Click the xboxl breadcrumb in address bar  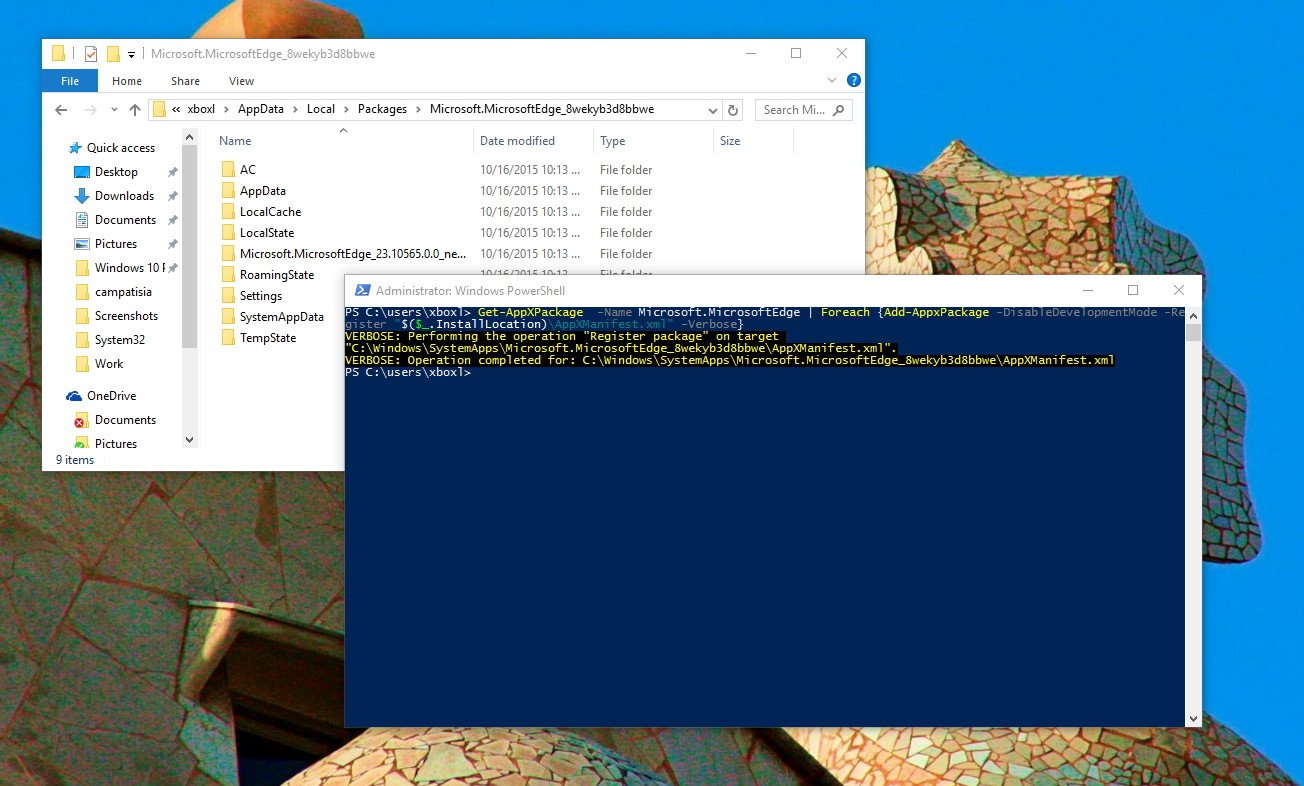(201, 109)
